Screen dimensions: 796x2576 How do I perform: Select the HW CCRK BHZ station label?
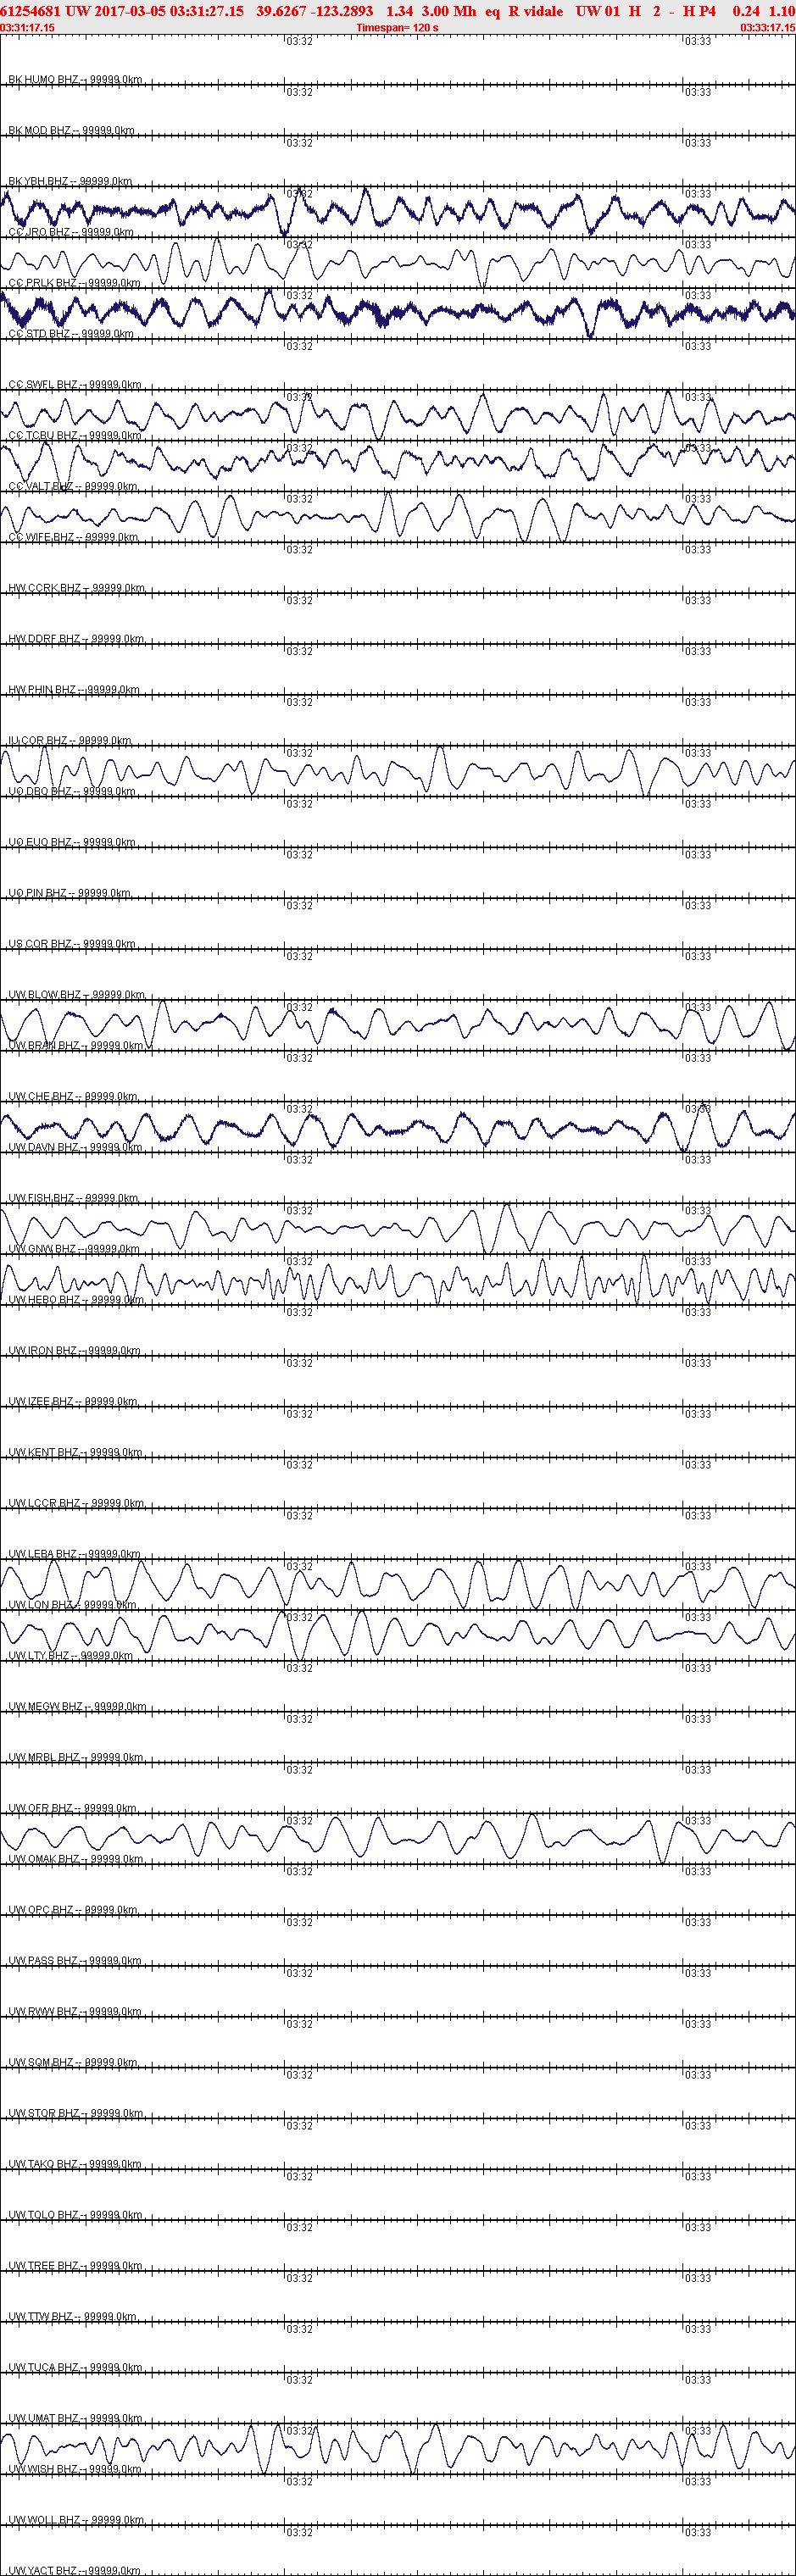click(x=77, y=588)
